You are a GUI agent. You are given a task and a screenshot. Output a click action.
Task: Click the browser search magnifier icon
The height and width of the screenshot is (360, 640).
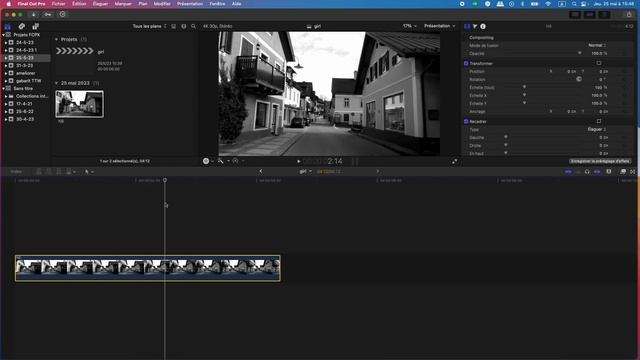[193, 26]
